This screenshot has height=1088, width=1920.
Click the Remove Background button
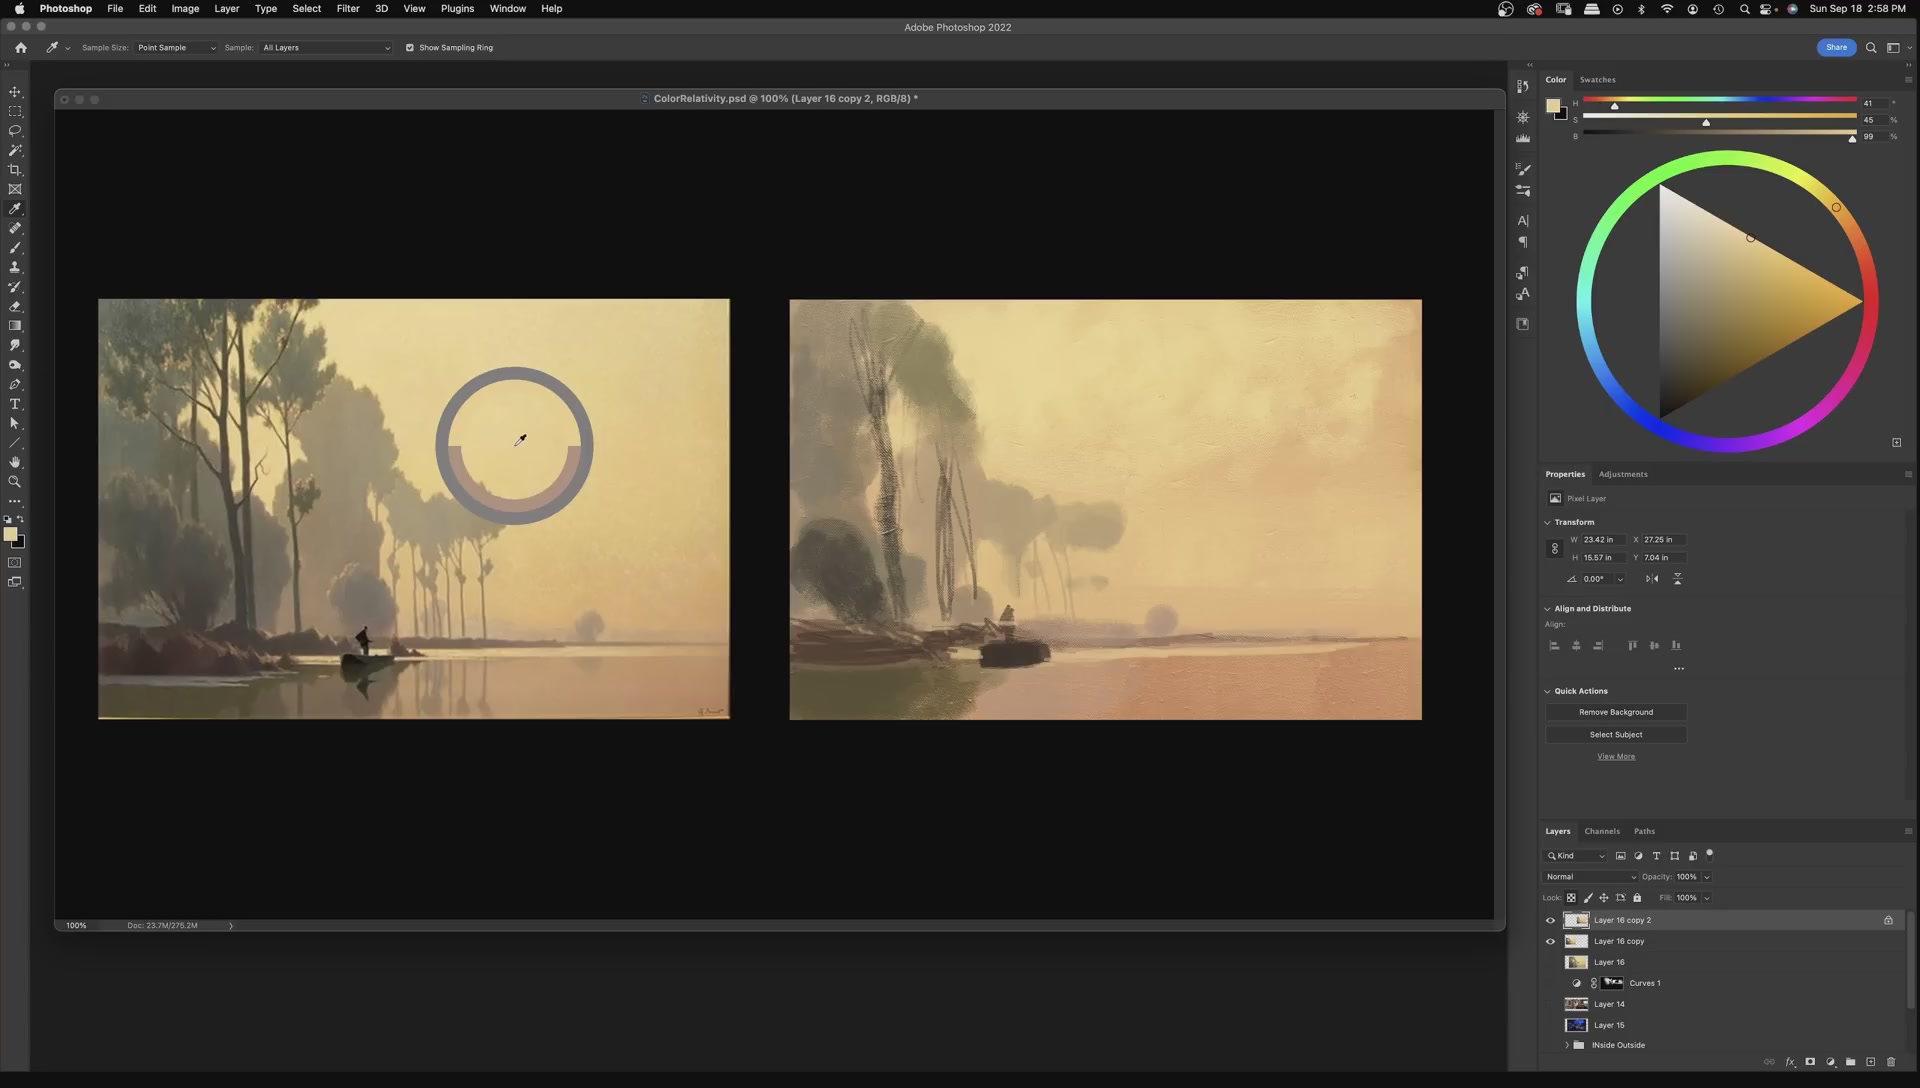pyautogui.click(x=1616, y=712)
